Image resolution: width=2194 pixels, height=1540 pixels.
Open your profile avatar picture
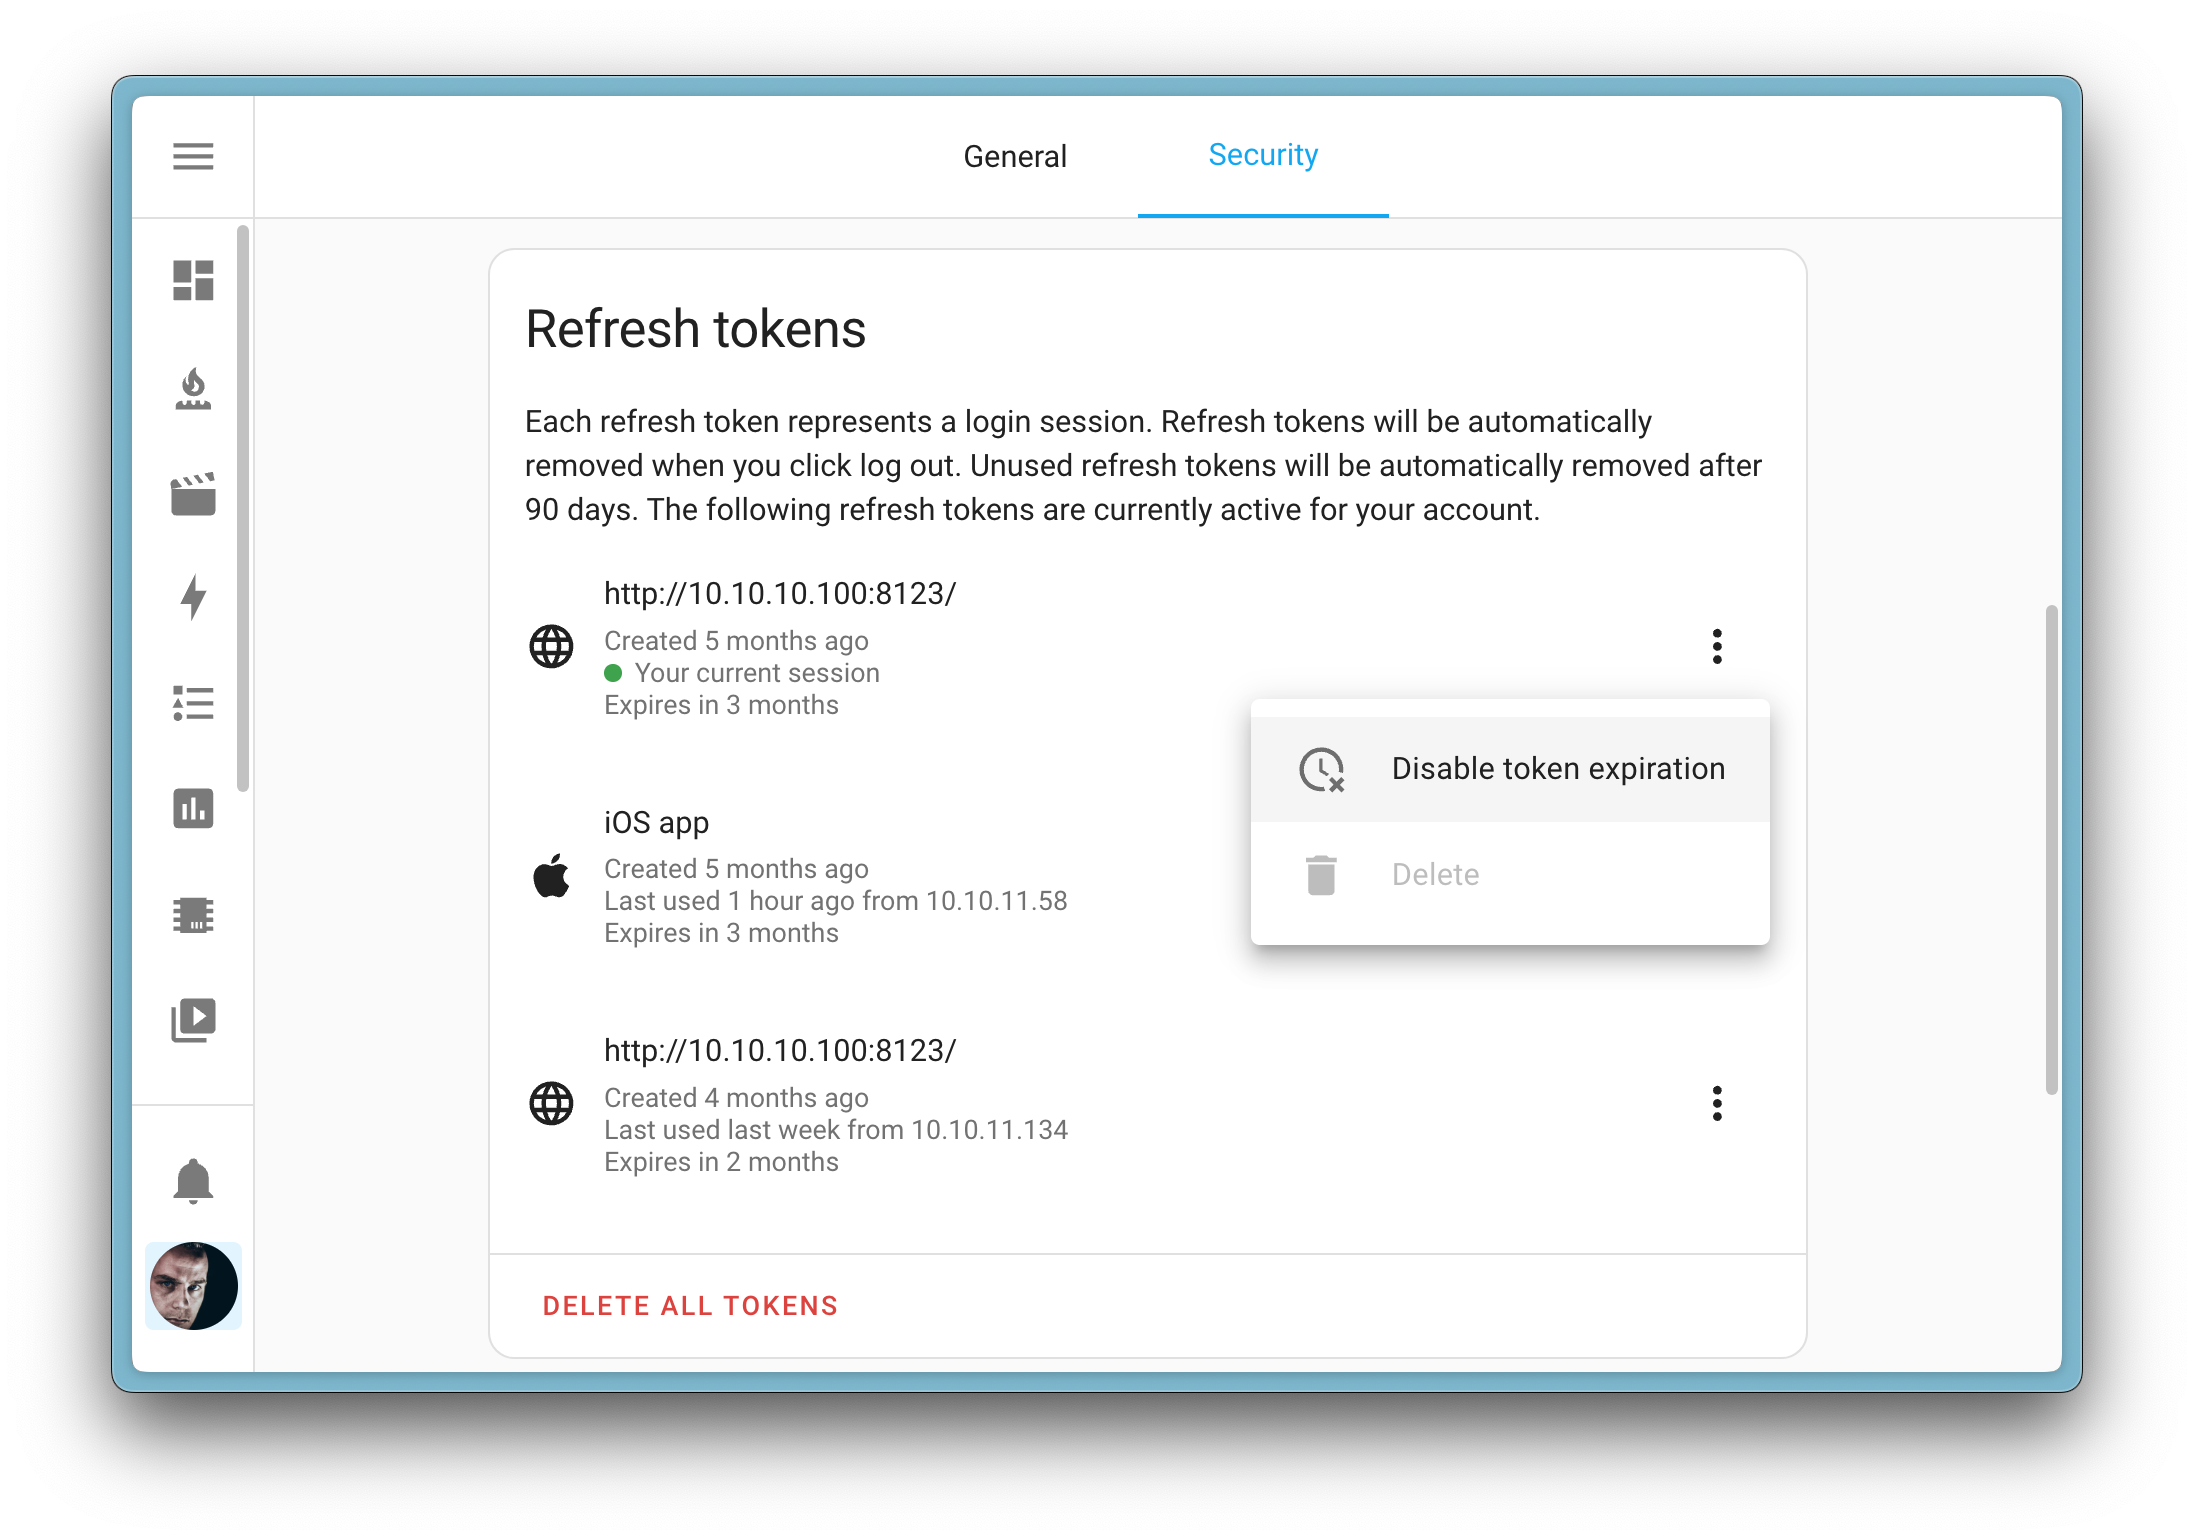(193, 1287)
